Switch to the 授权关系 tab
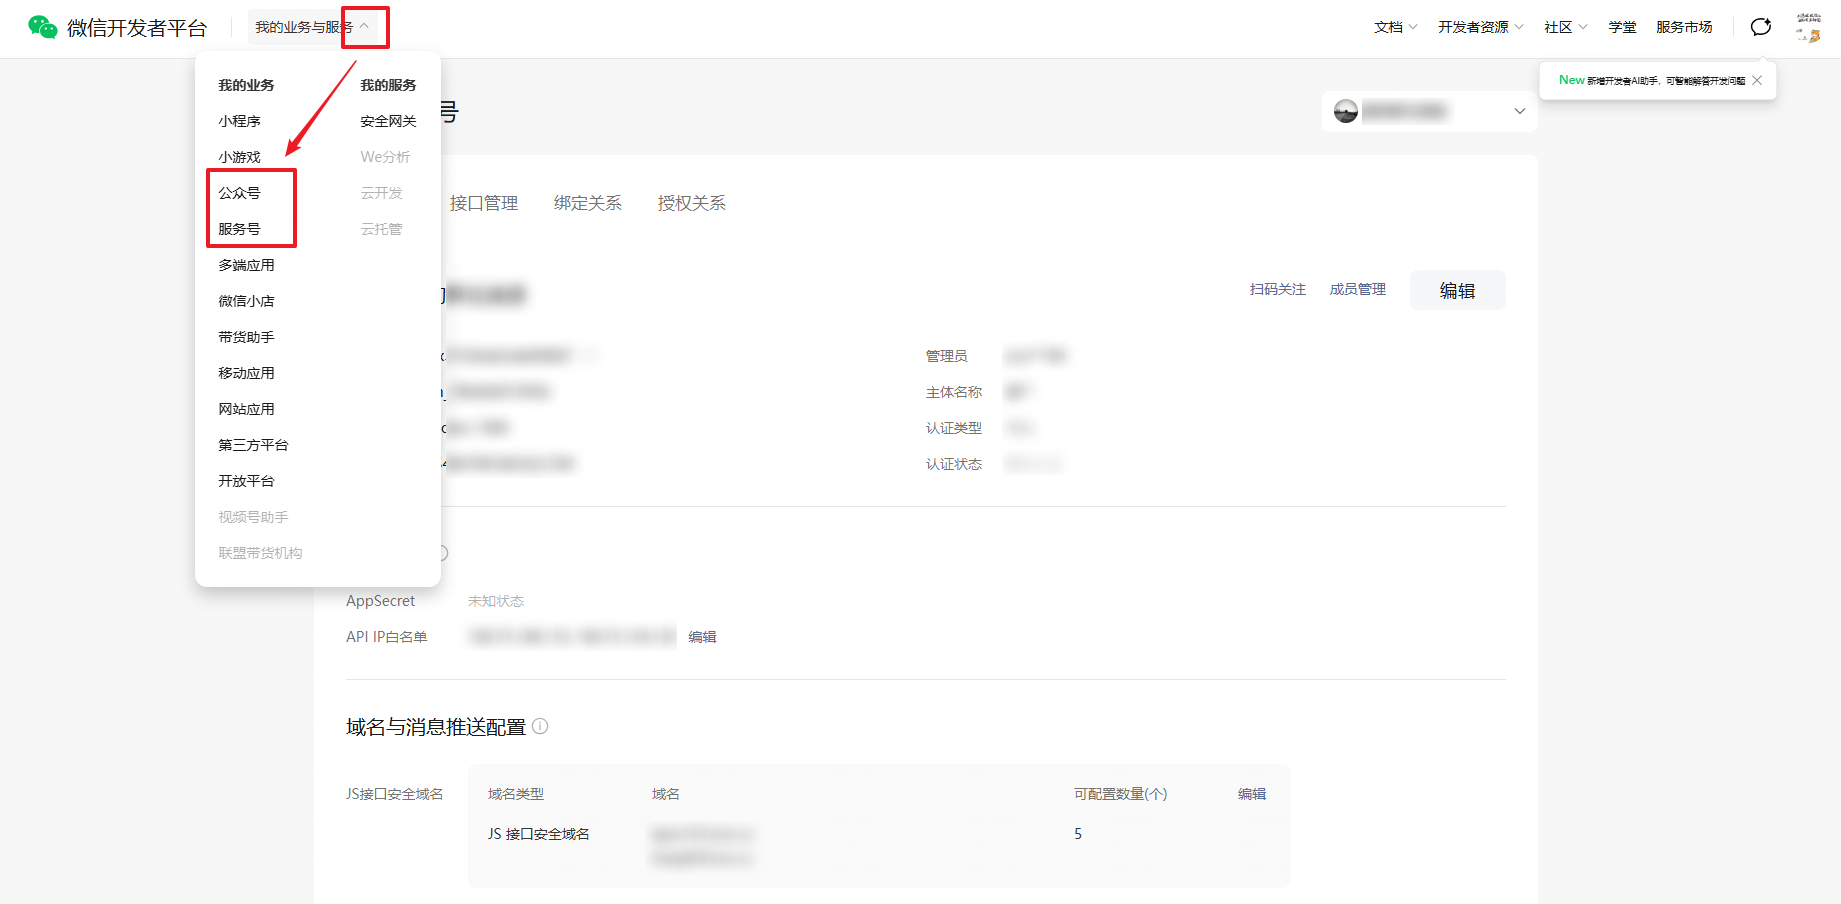This screenshot has width=1841, height=904. 691,203
